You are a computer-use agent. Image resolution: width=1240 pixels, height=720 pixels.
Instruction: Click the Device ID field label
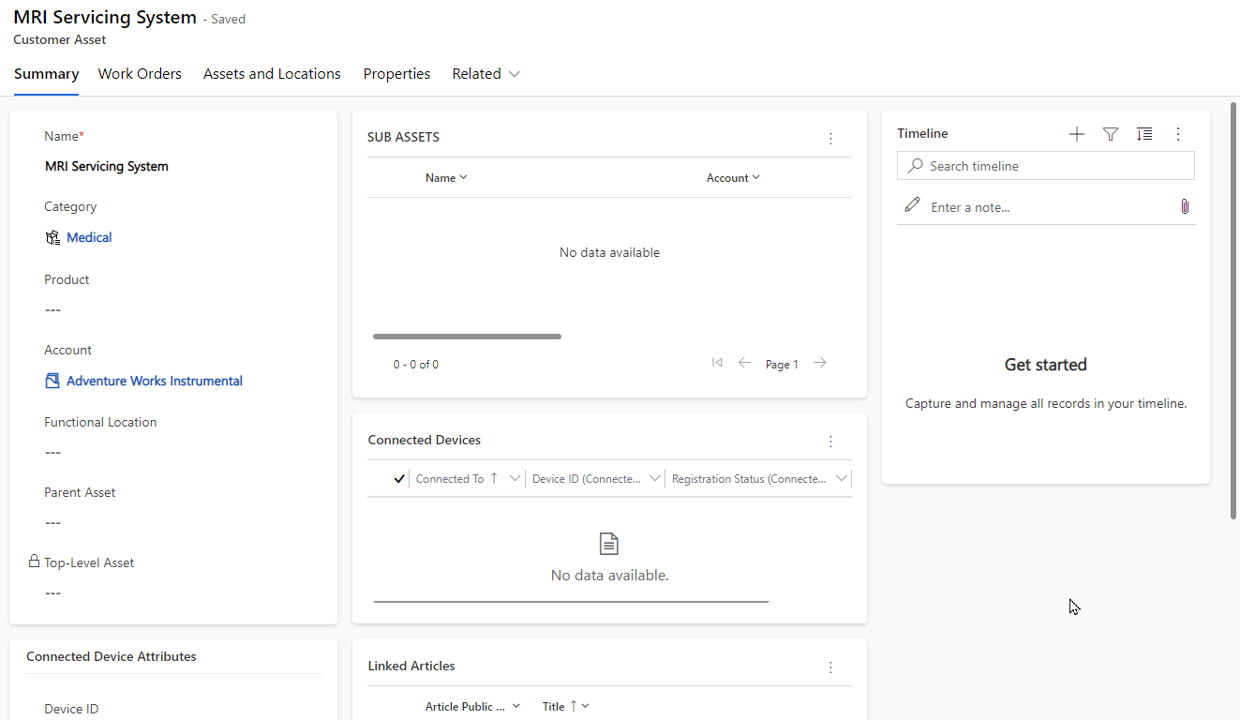pyautogui.click(x=71, y=709)
